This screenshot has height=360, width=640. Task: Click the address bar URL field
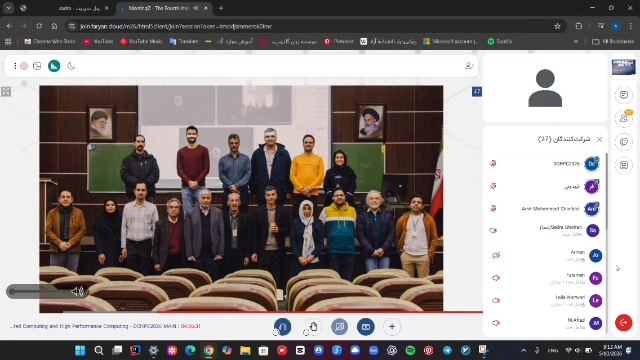314,26
